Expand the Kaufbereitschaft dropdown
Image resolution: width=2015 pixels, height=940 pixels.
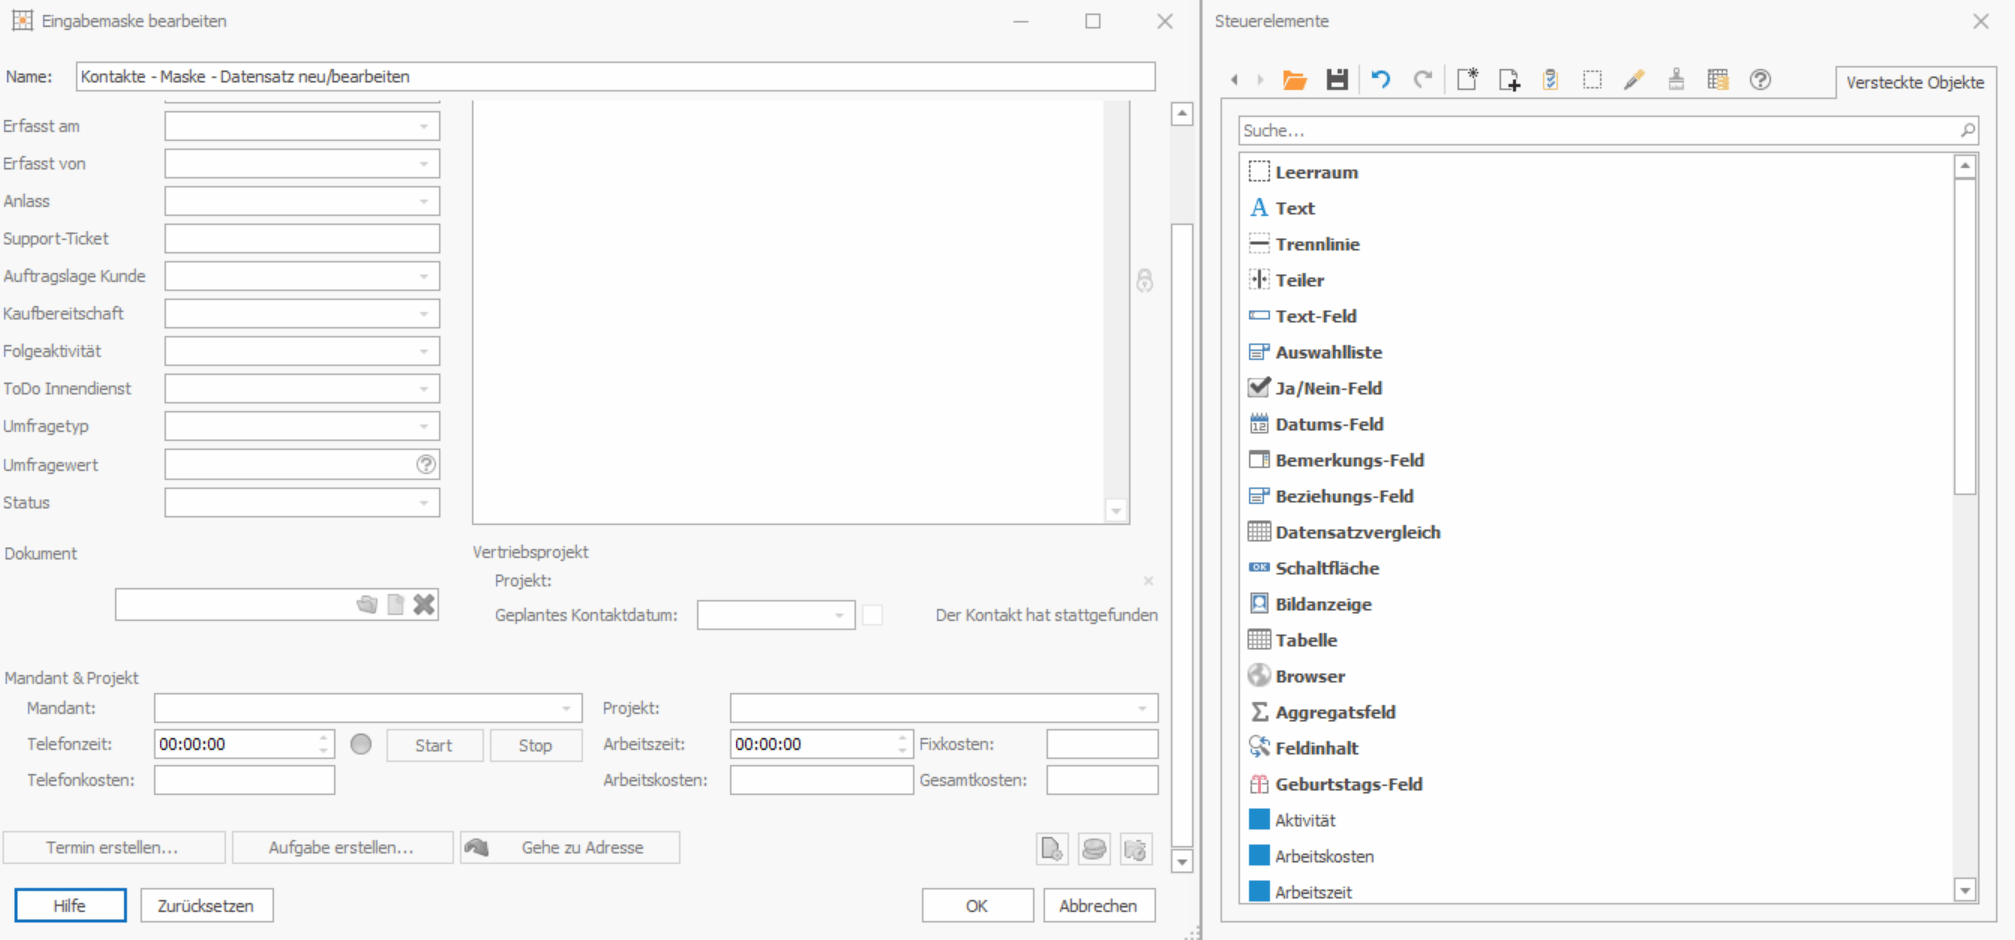click(x=424, y=314)
